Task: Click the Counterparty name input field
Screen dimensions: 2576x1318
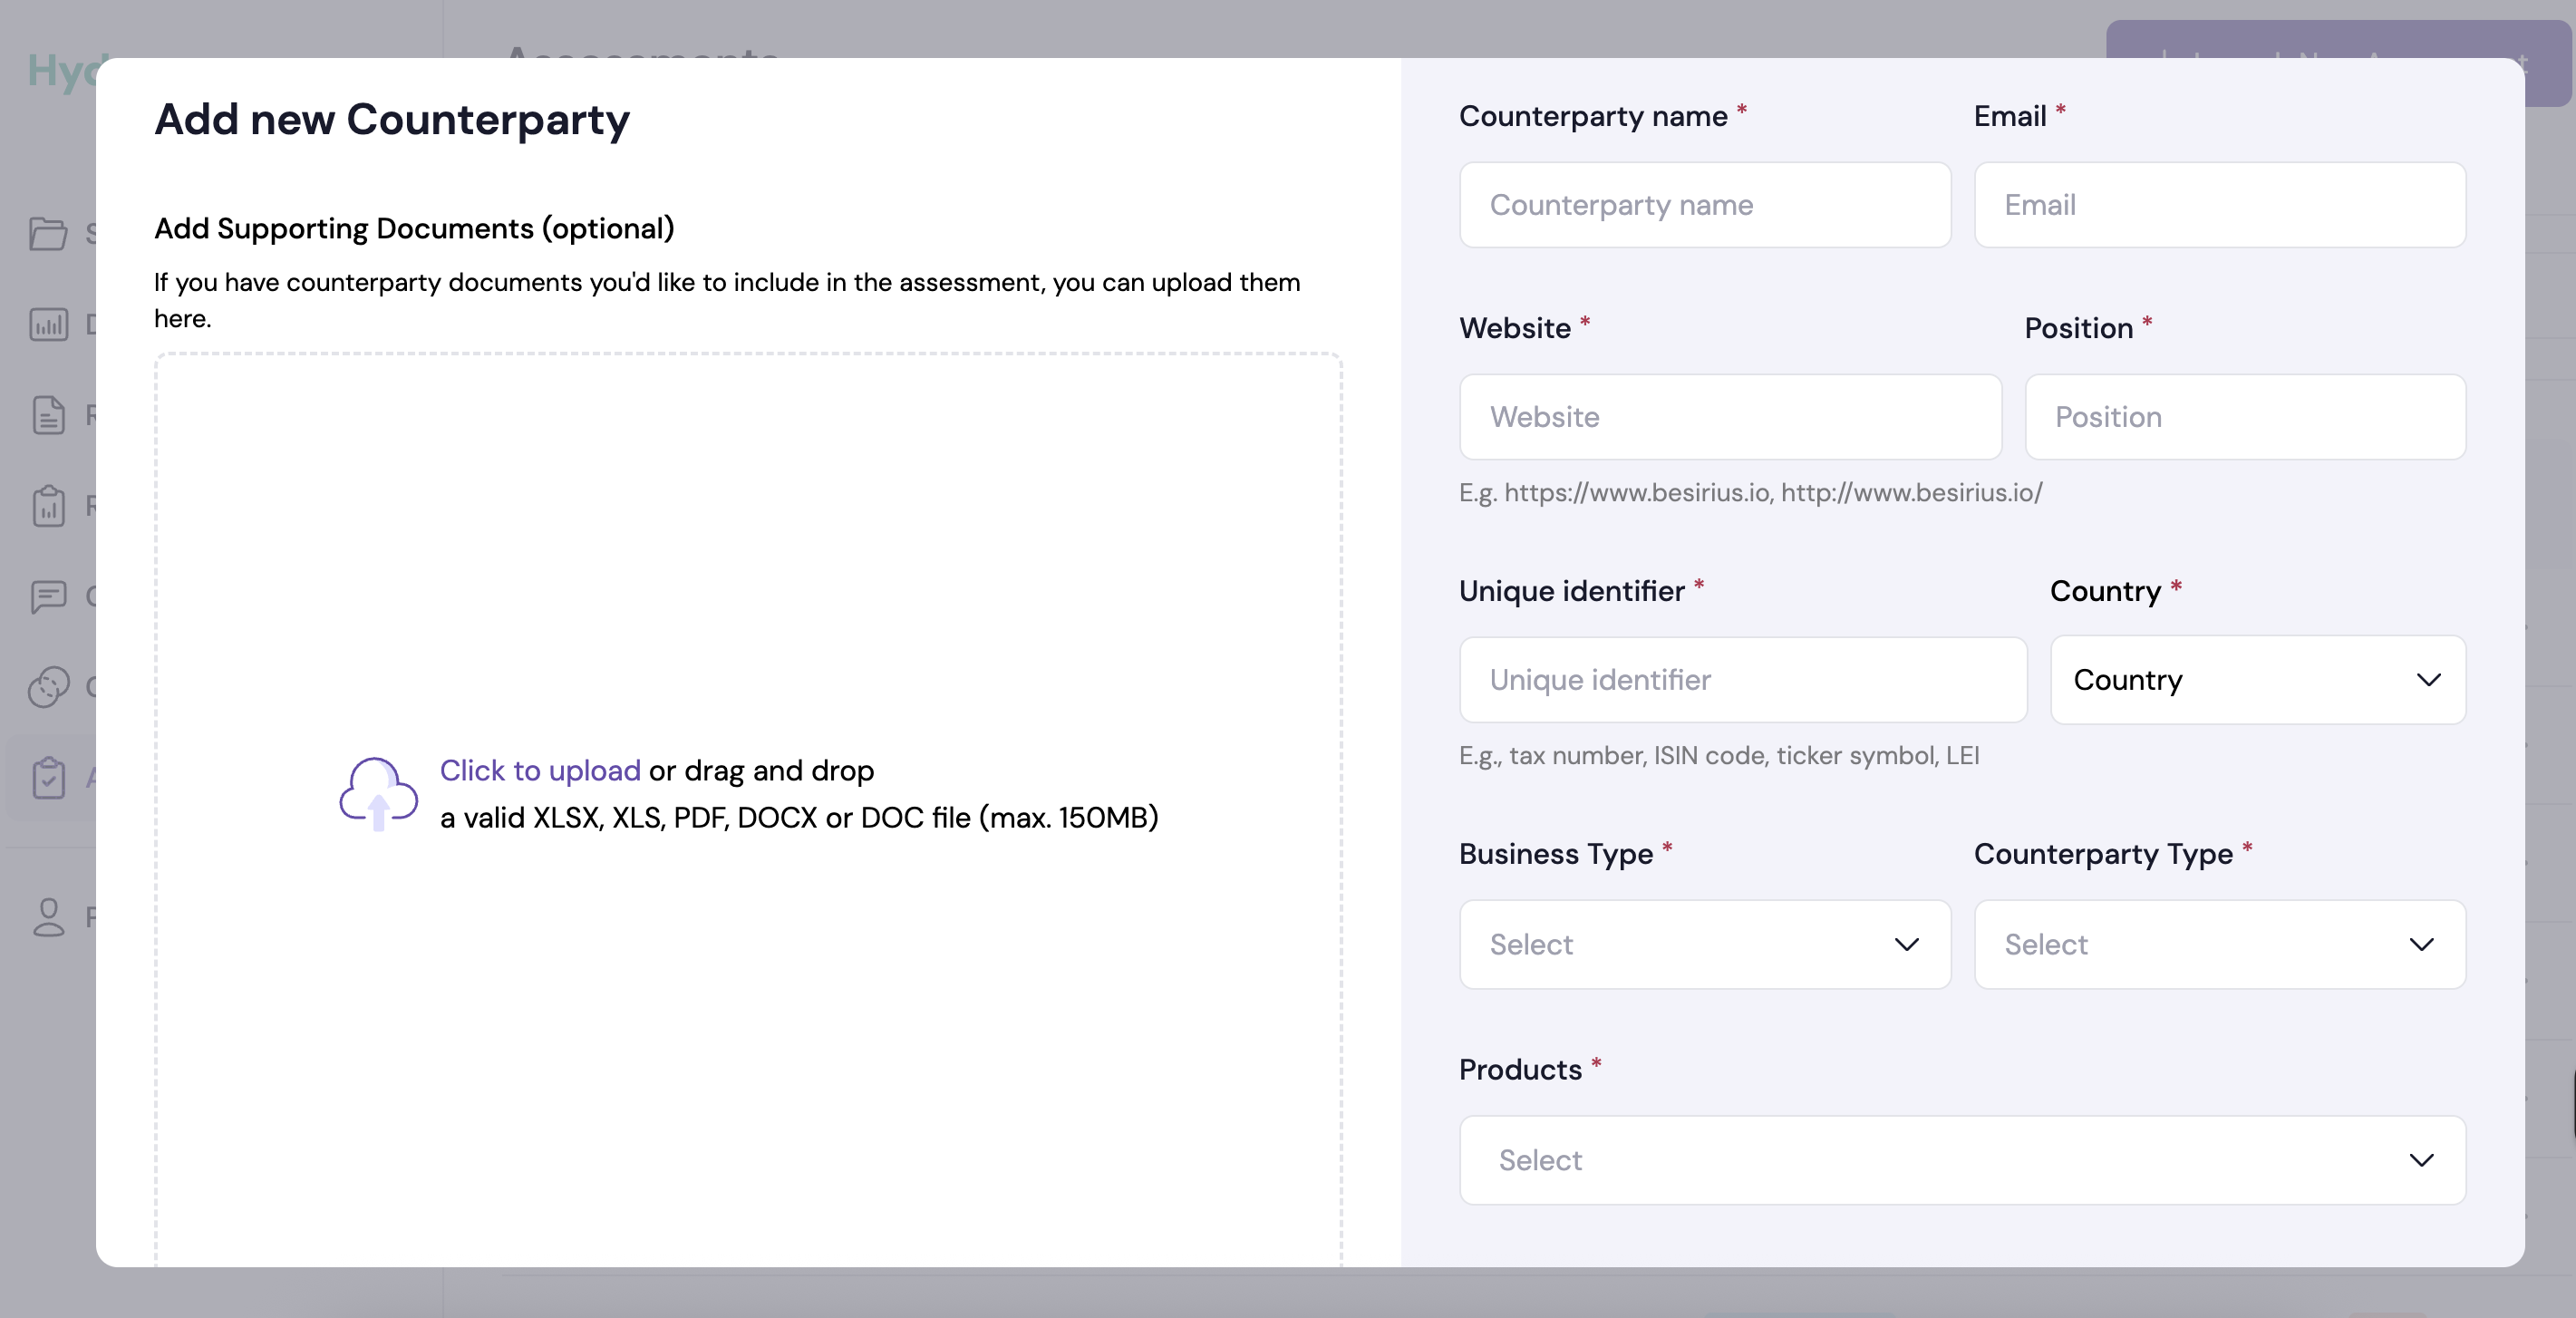Action: [x=1703, y=204]
